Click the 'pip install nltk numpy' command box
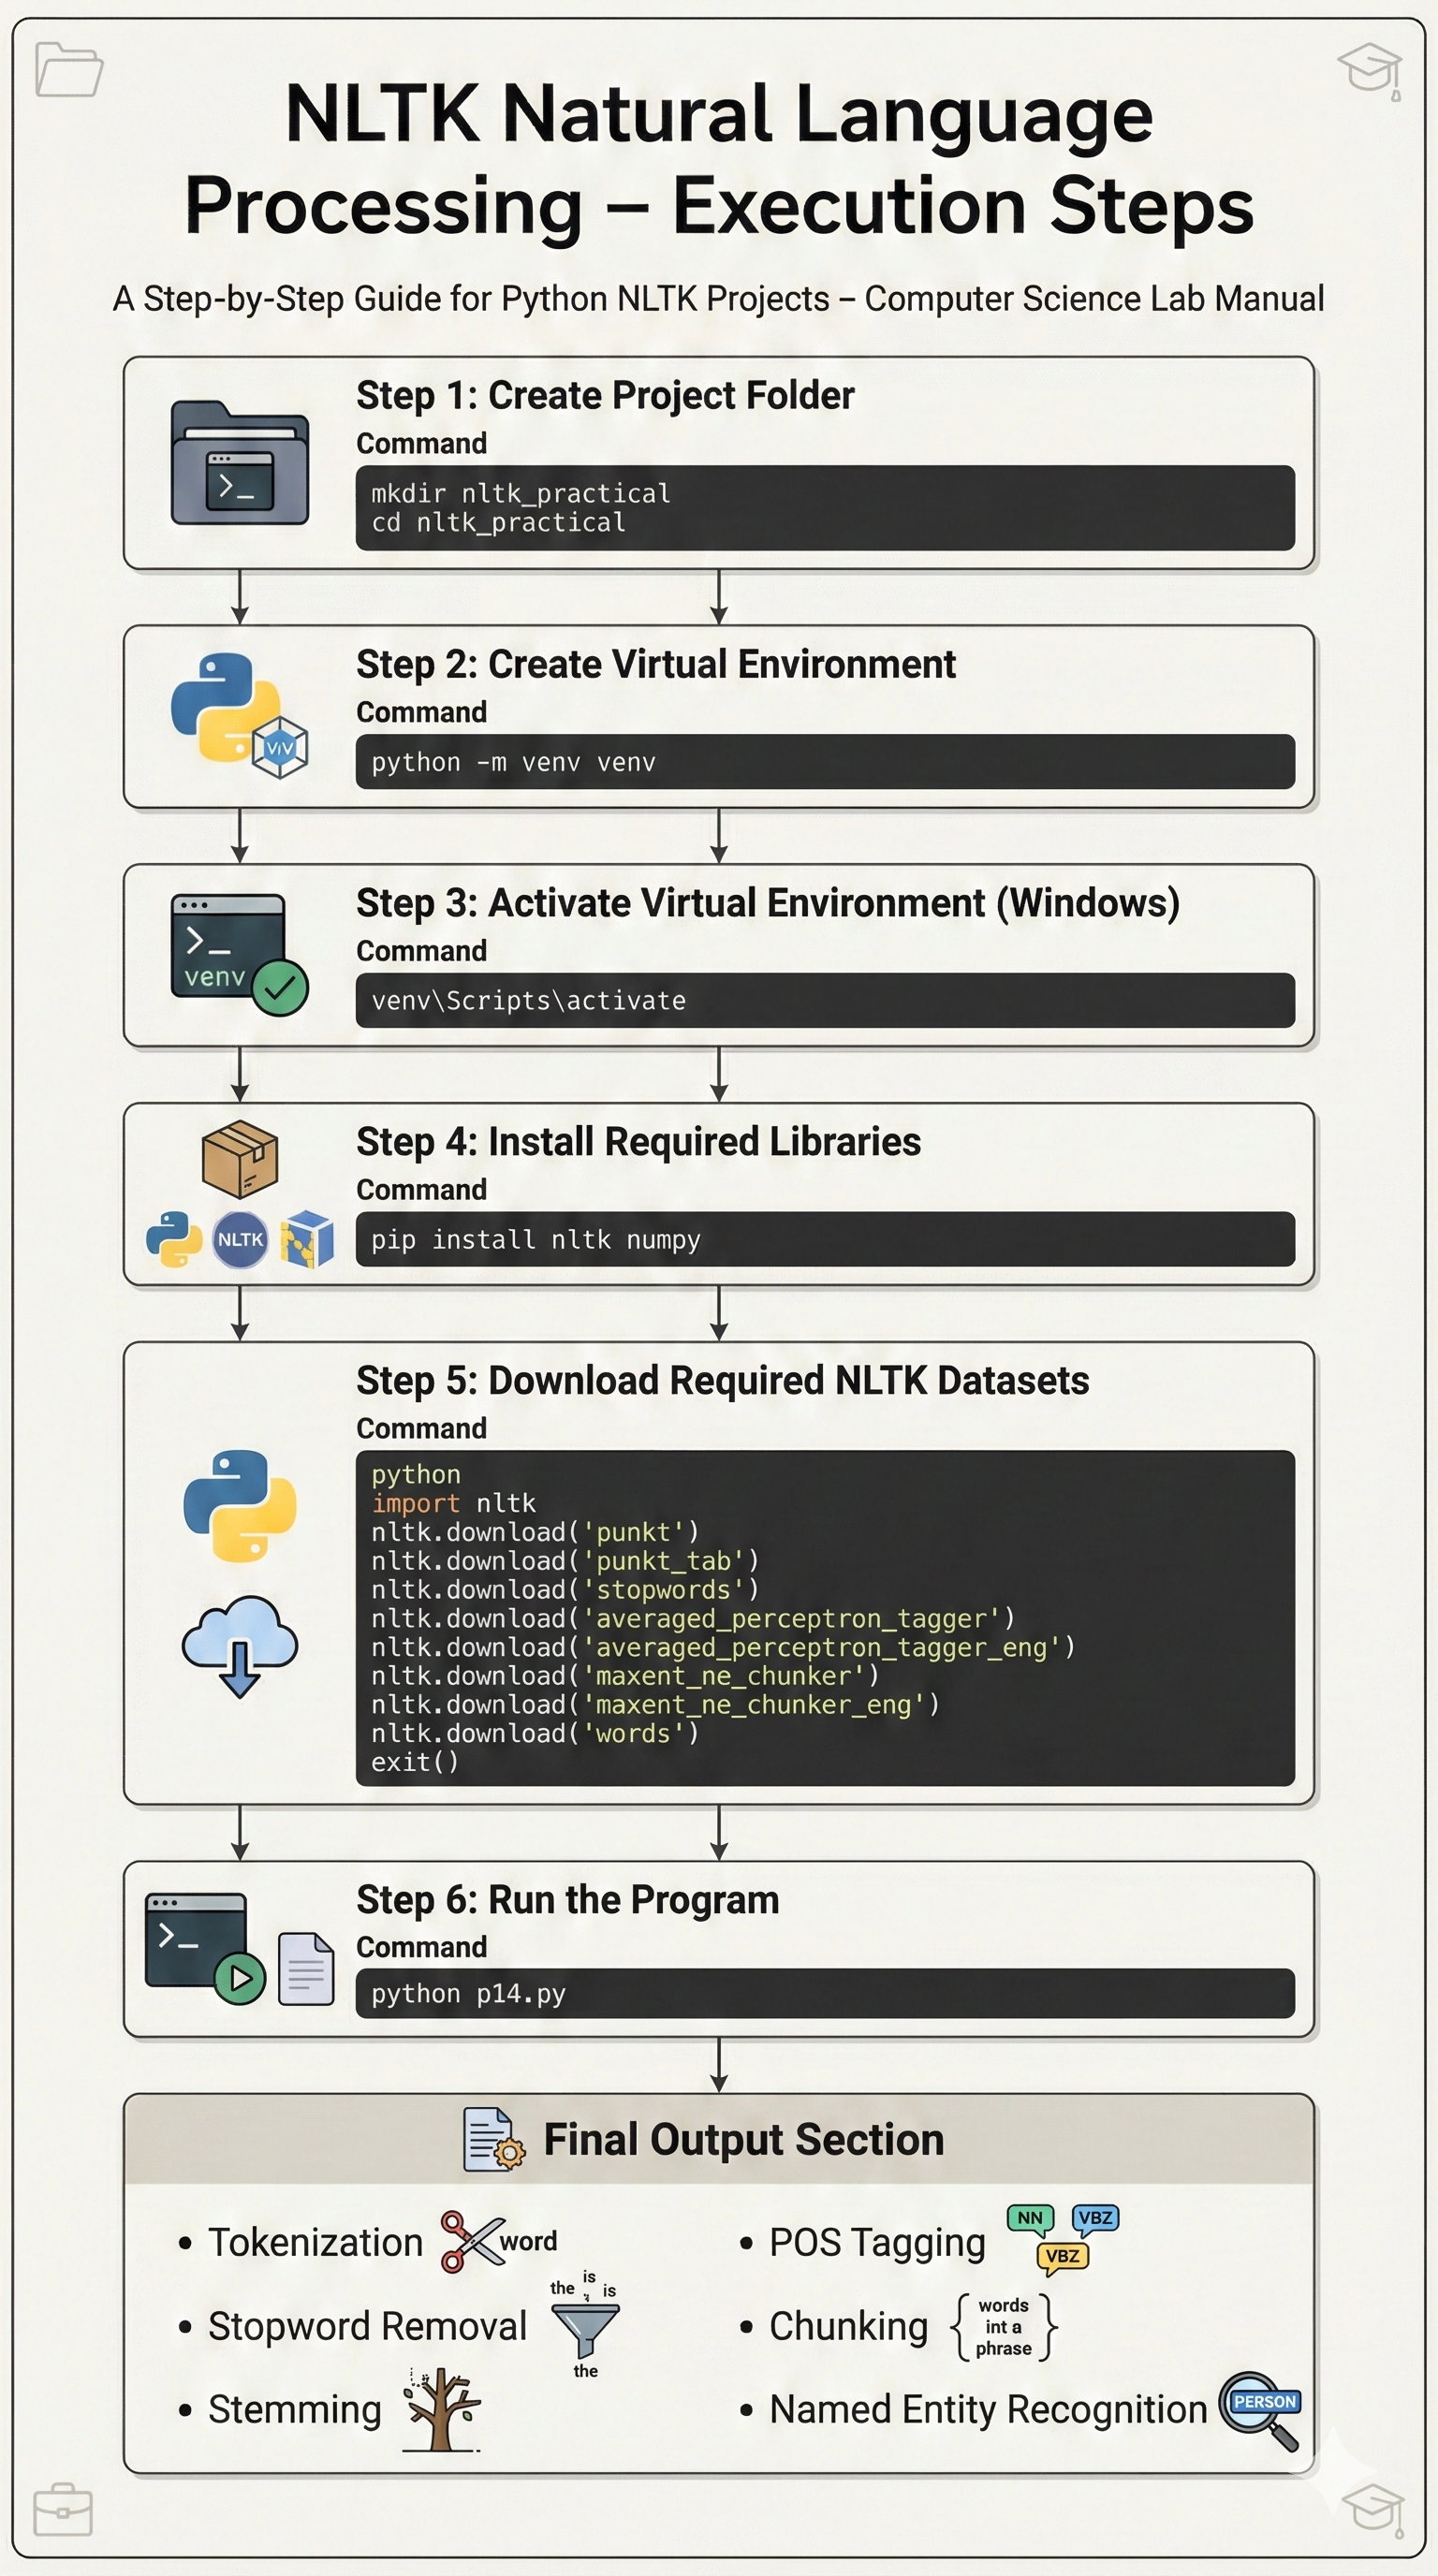Image resolution: width=1438 pixels, height=2576 pixels. pos(825,1240)
